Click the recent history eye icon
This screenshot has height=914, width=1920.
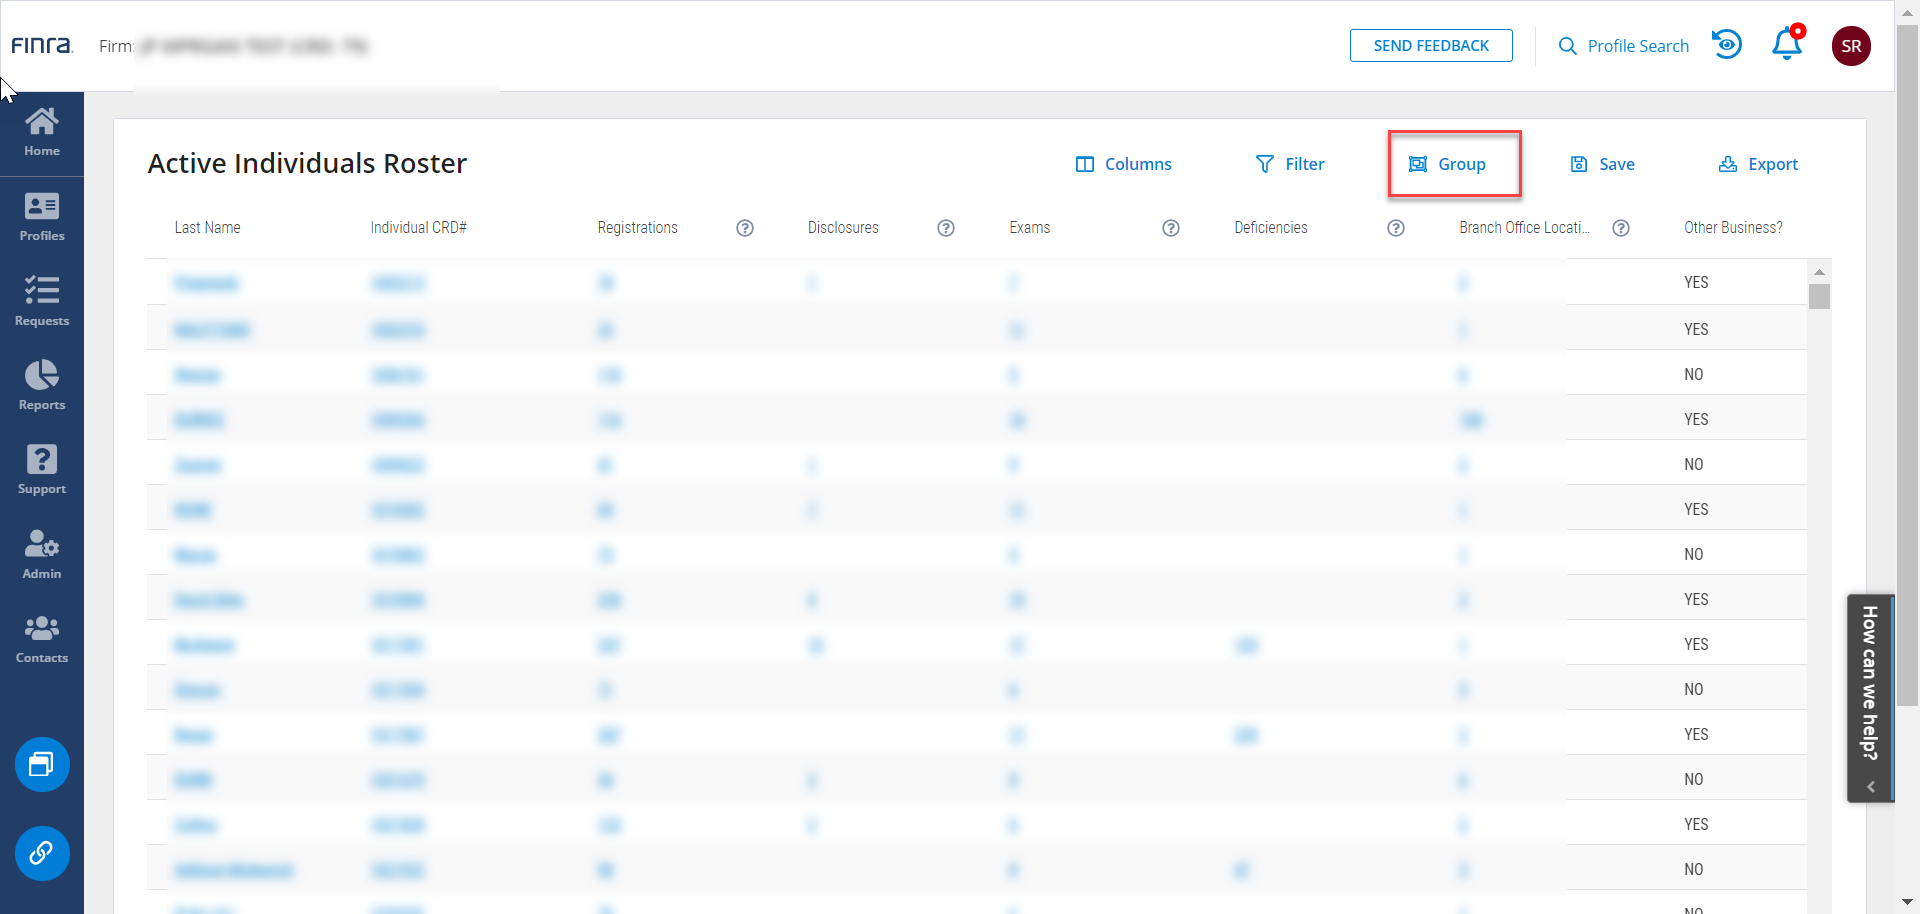1727,45
